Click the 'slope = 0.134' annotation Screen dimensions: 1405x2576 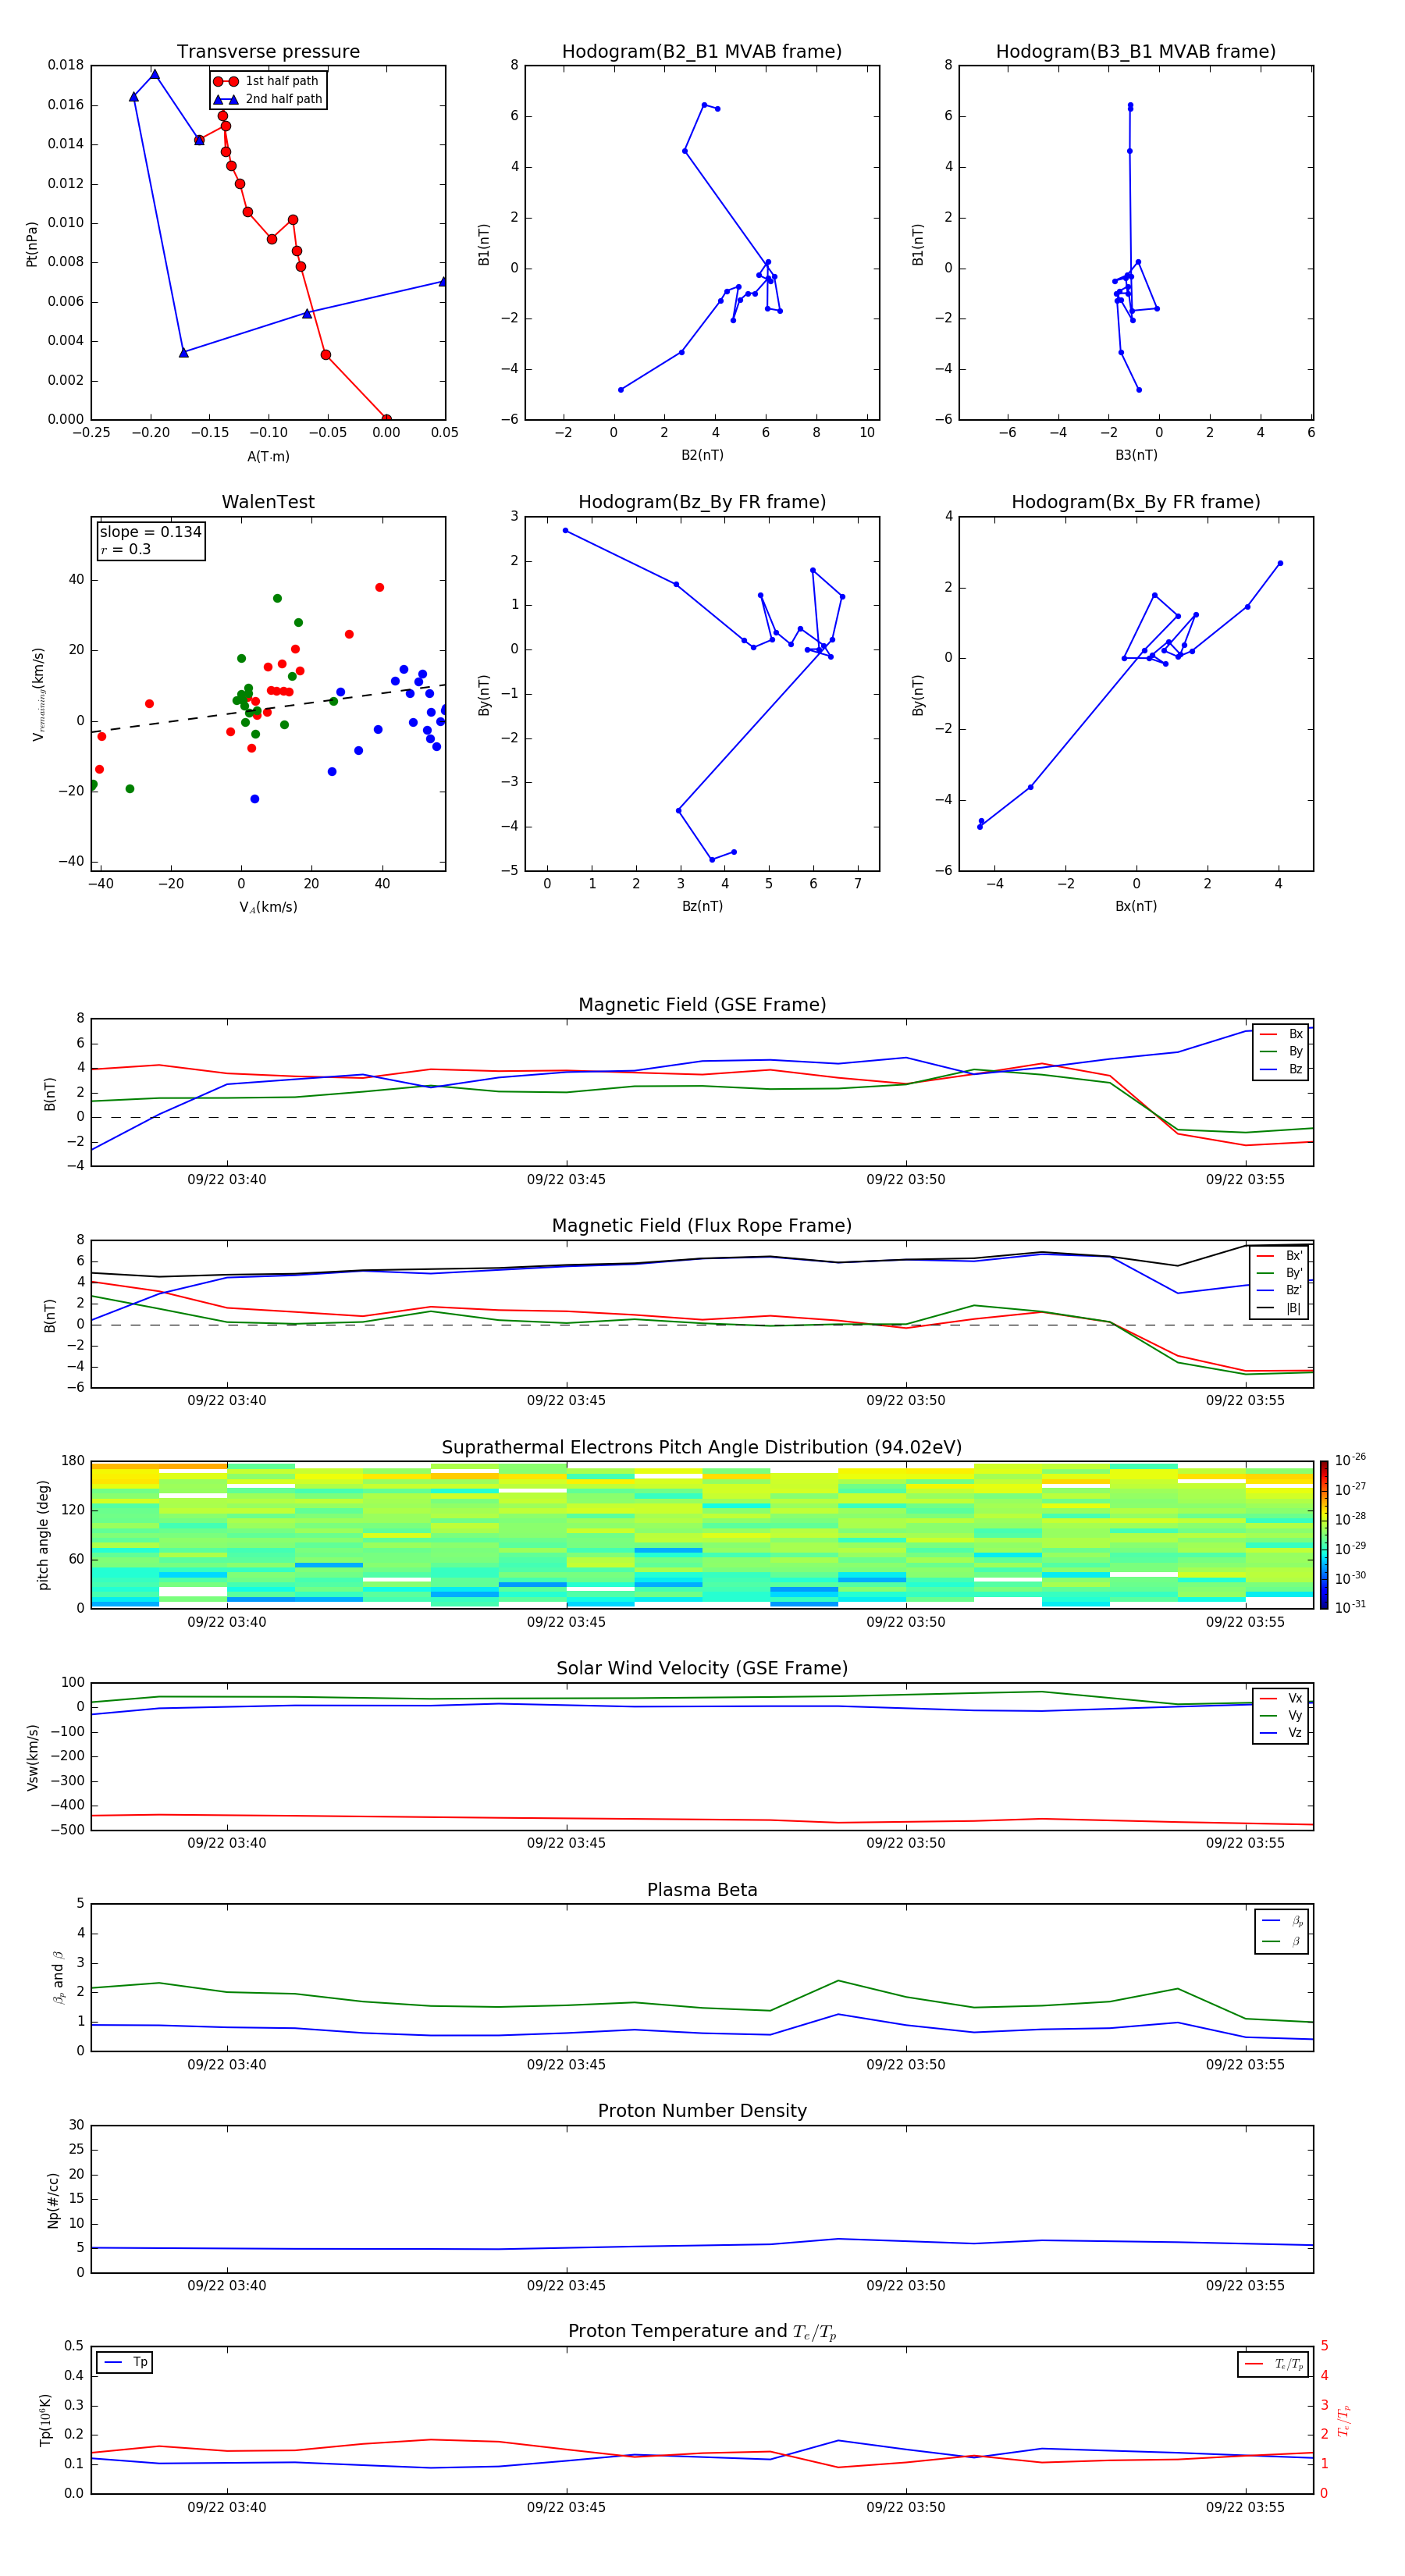[151, 532]
